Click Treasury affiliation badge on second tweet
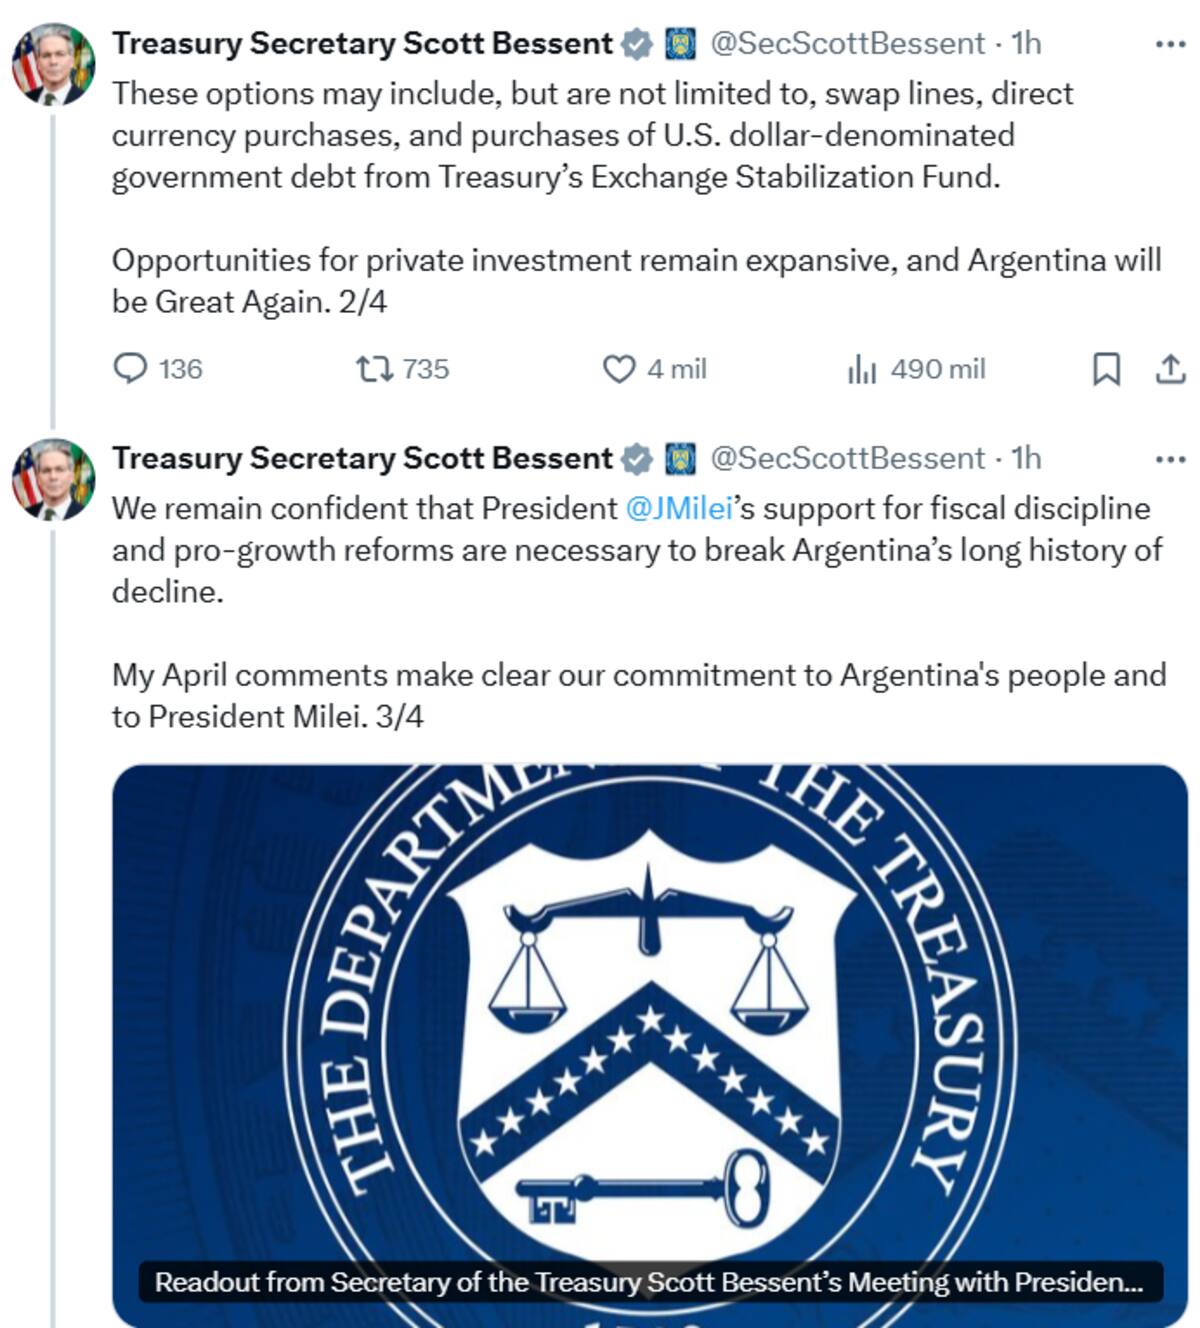The image size is (1200, 1328). point(681,459)
